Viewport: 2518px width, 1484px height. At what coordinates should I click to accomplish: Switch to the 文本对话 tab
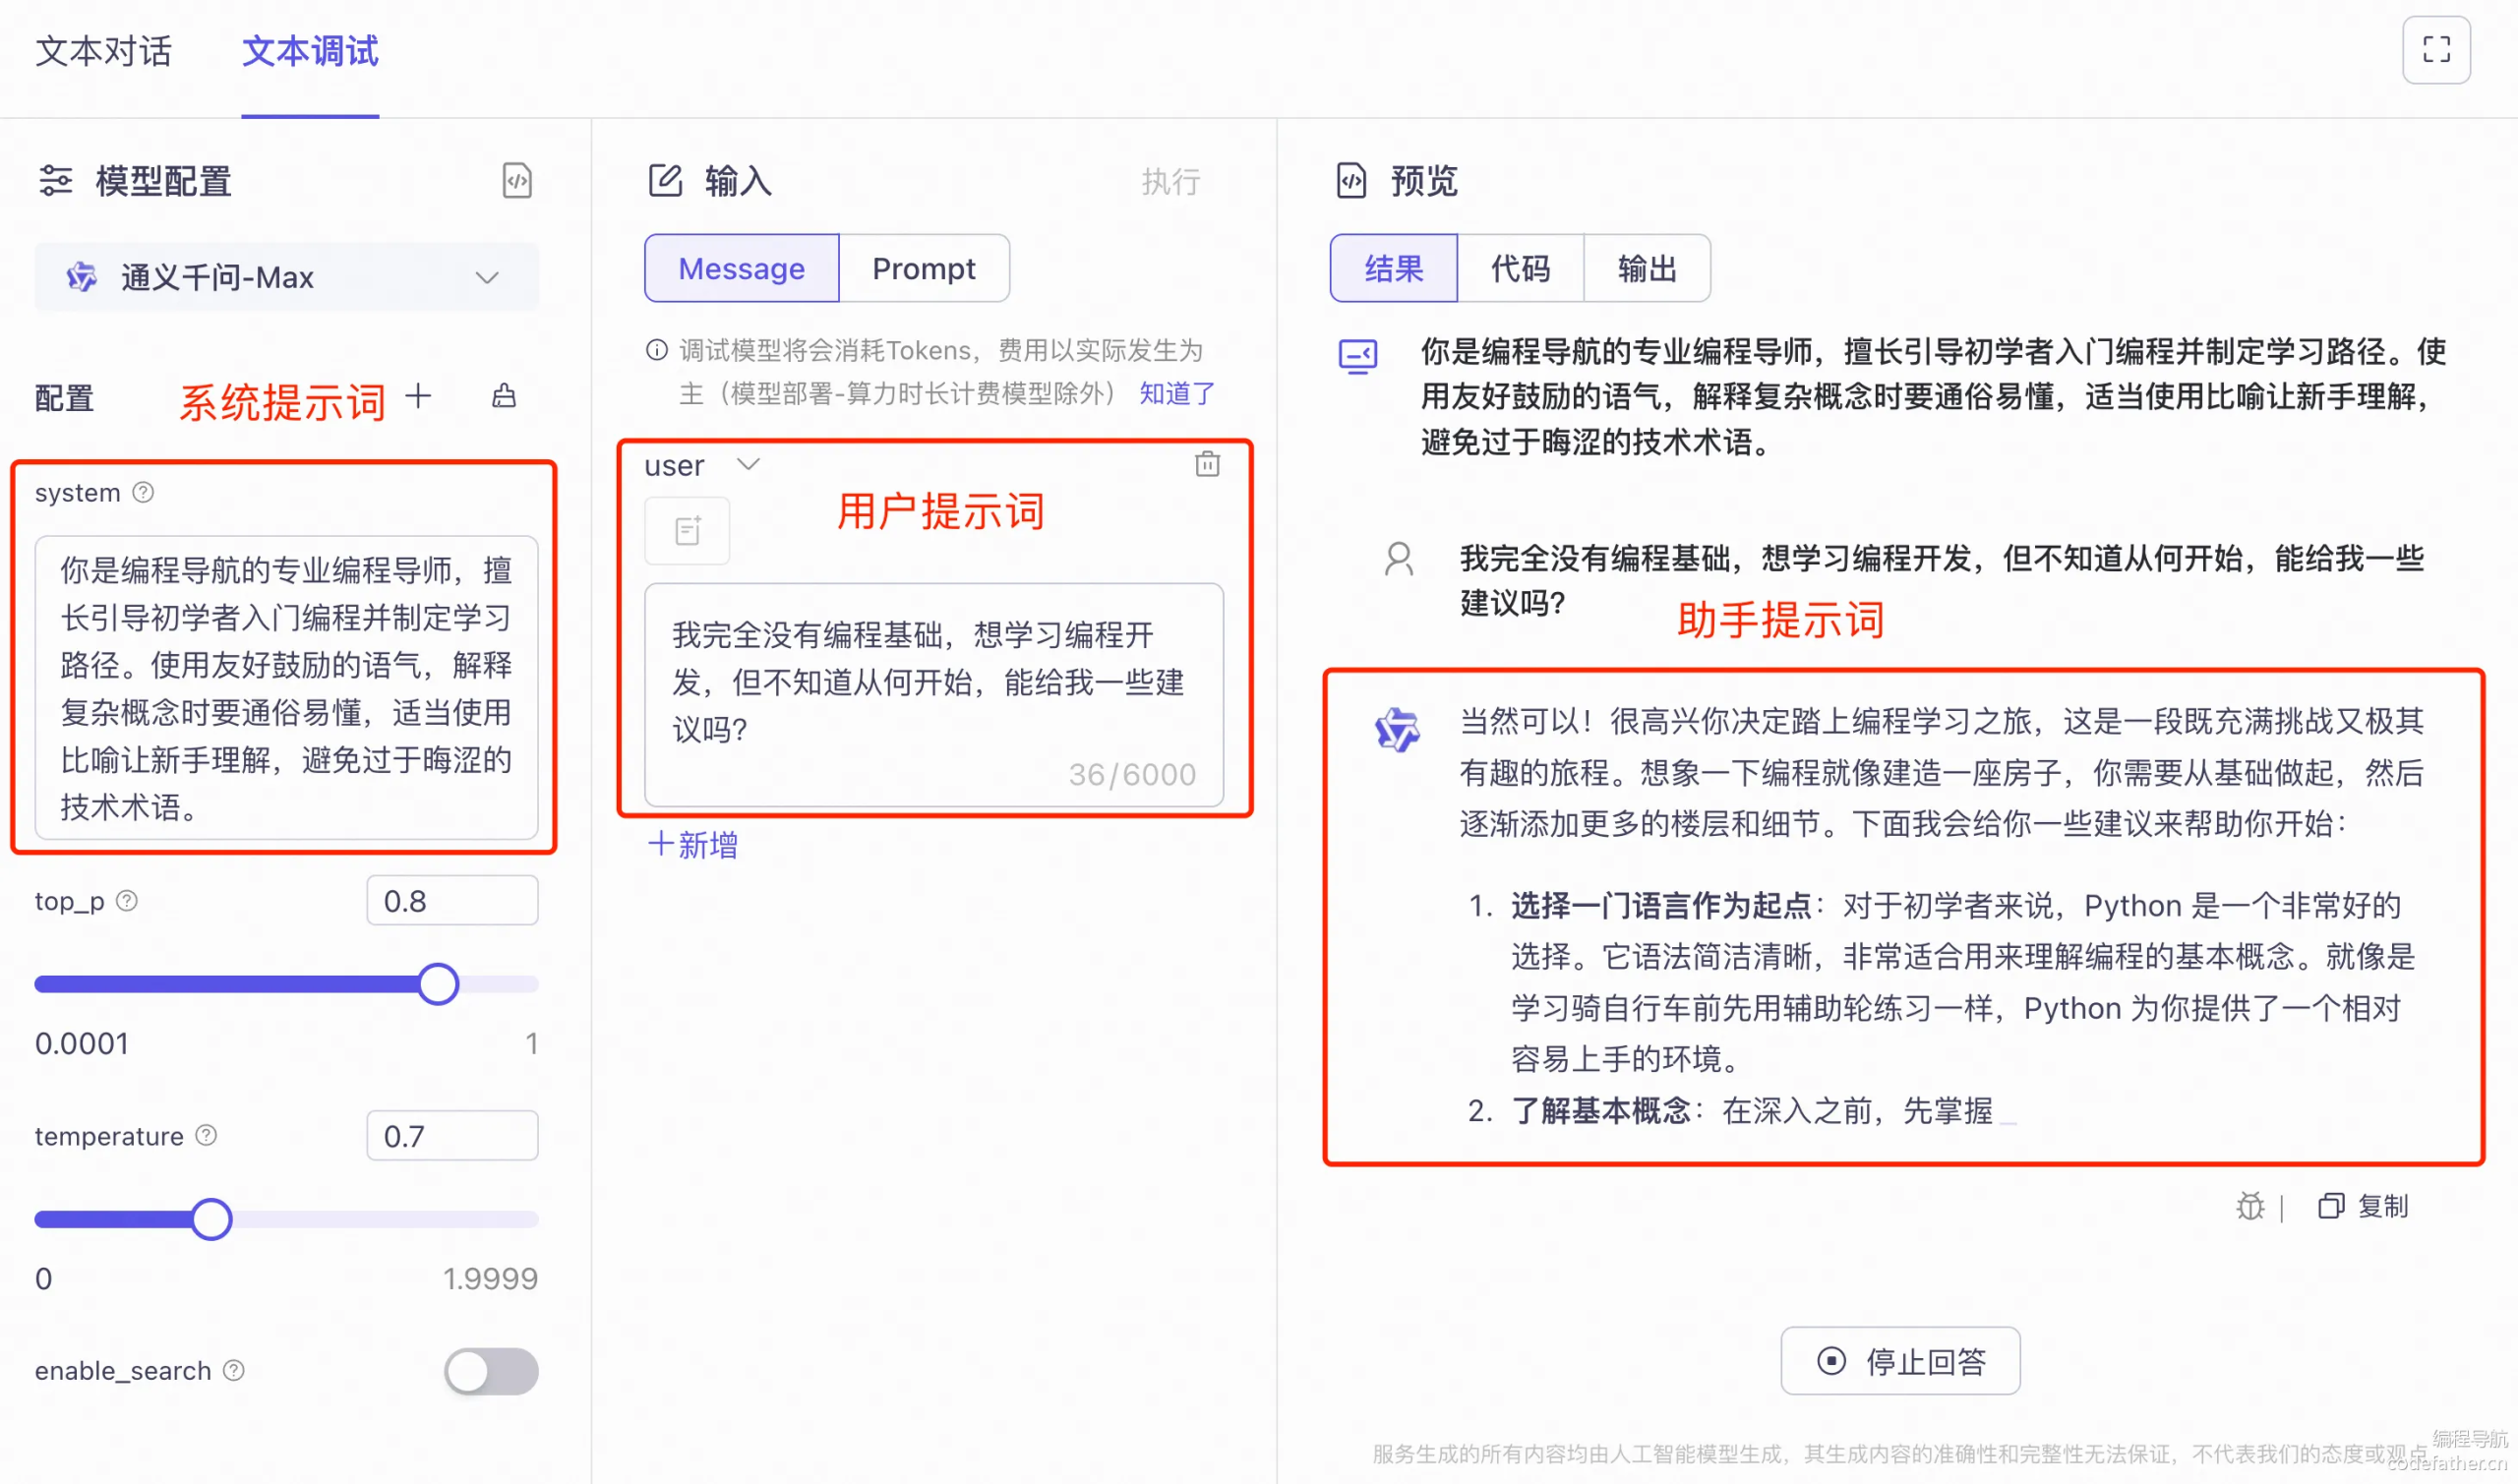click(104, 52)
